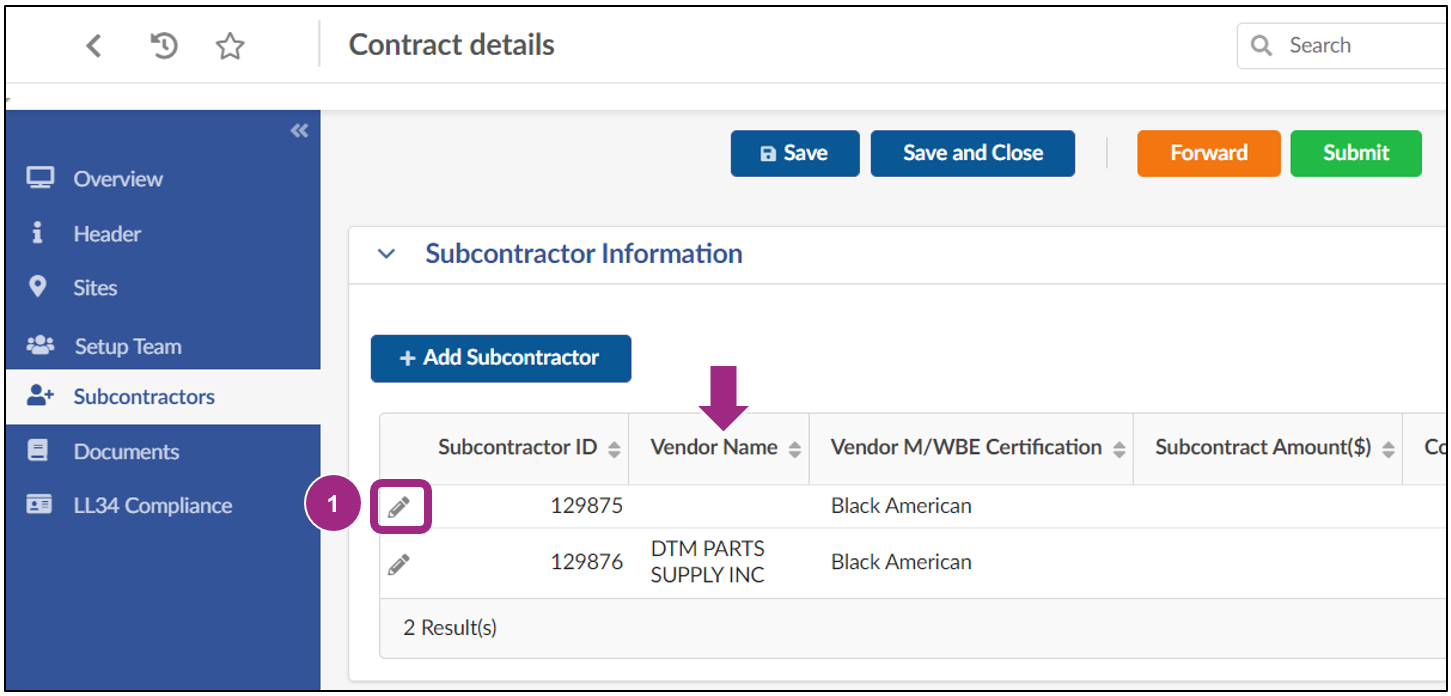Open Documents via the book icon
The height and width of the screenshot is (696, 1451).
click(40, 451)
